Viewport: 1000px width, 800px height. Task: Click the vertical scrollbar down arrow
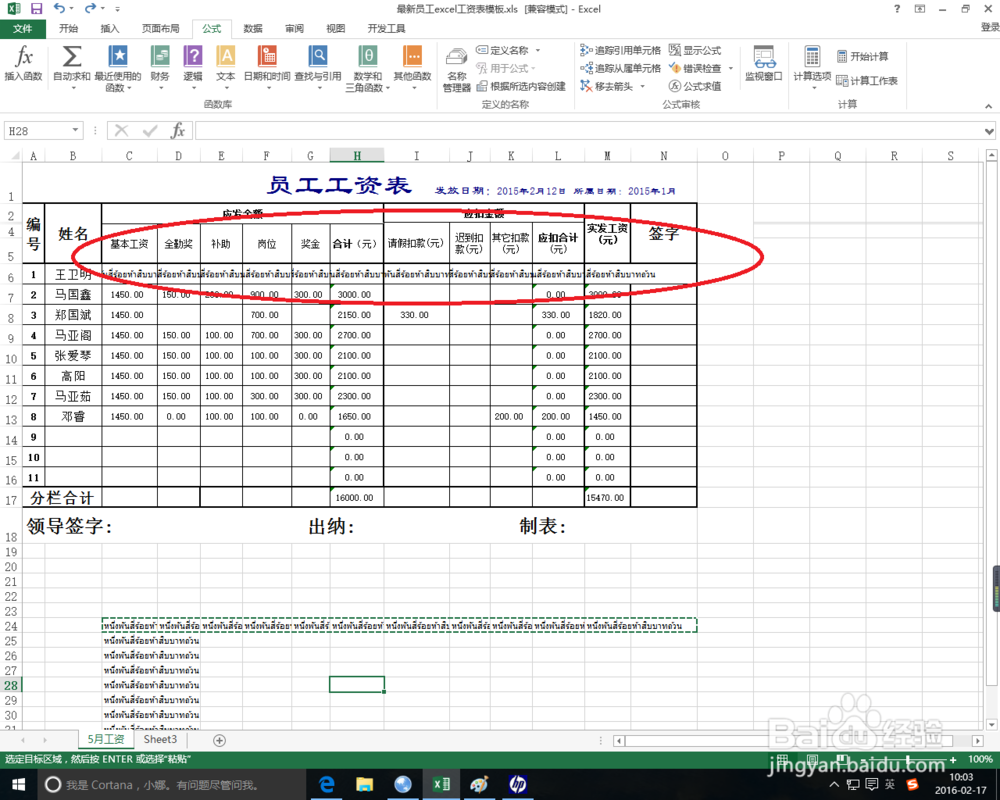[991, 724]
